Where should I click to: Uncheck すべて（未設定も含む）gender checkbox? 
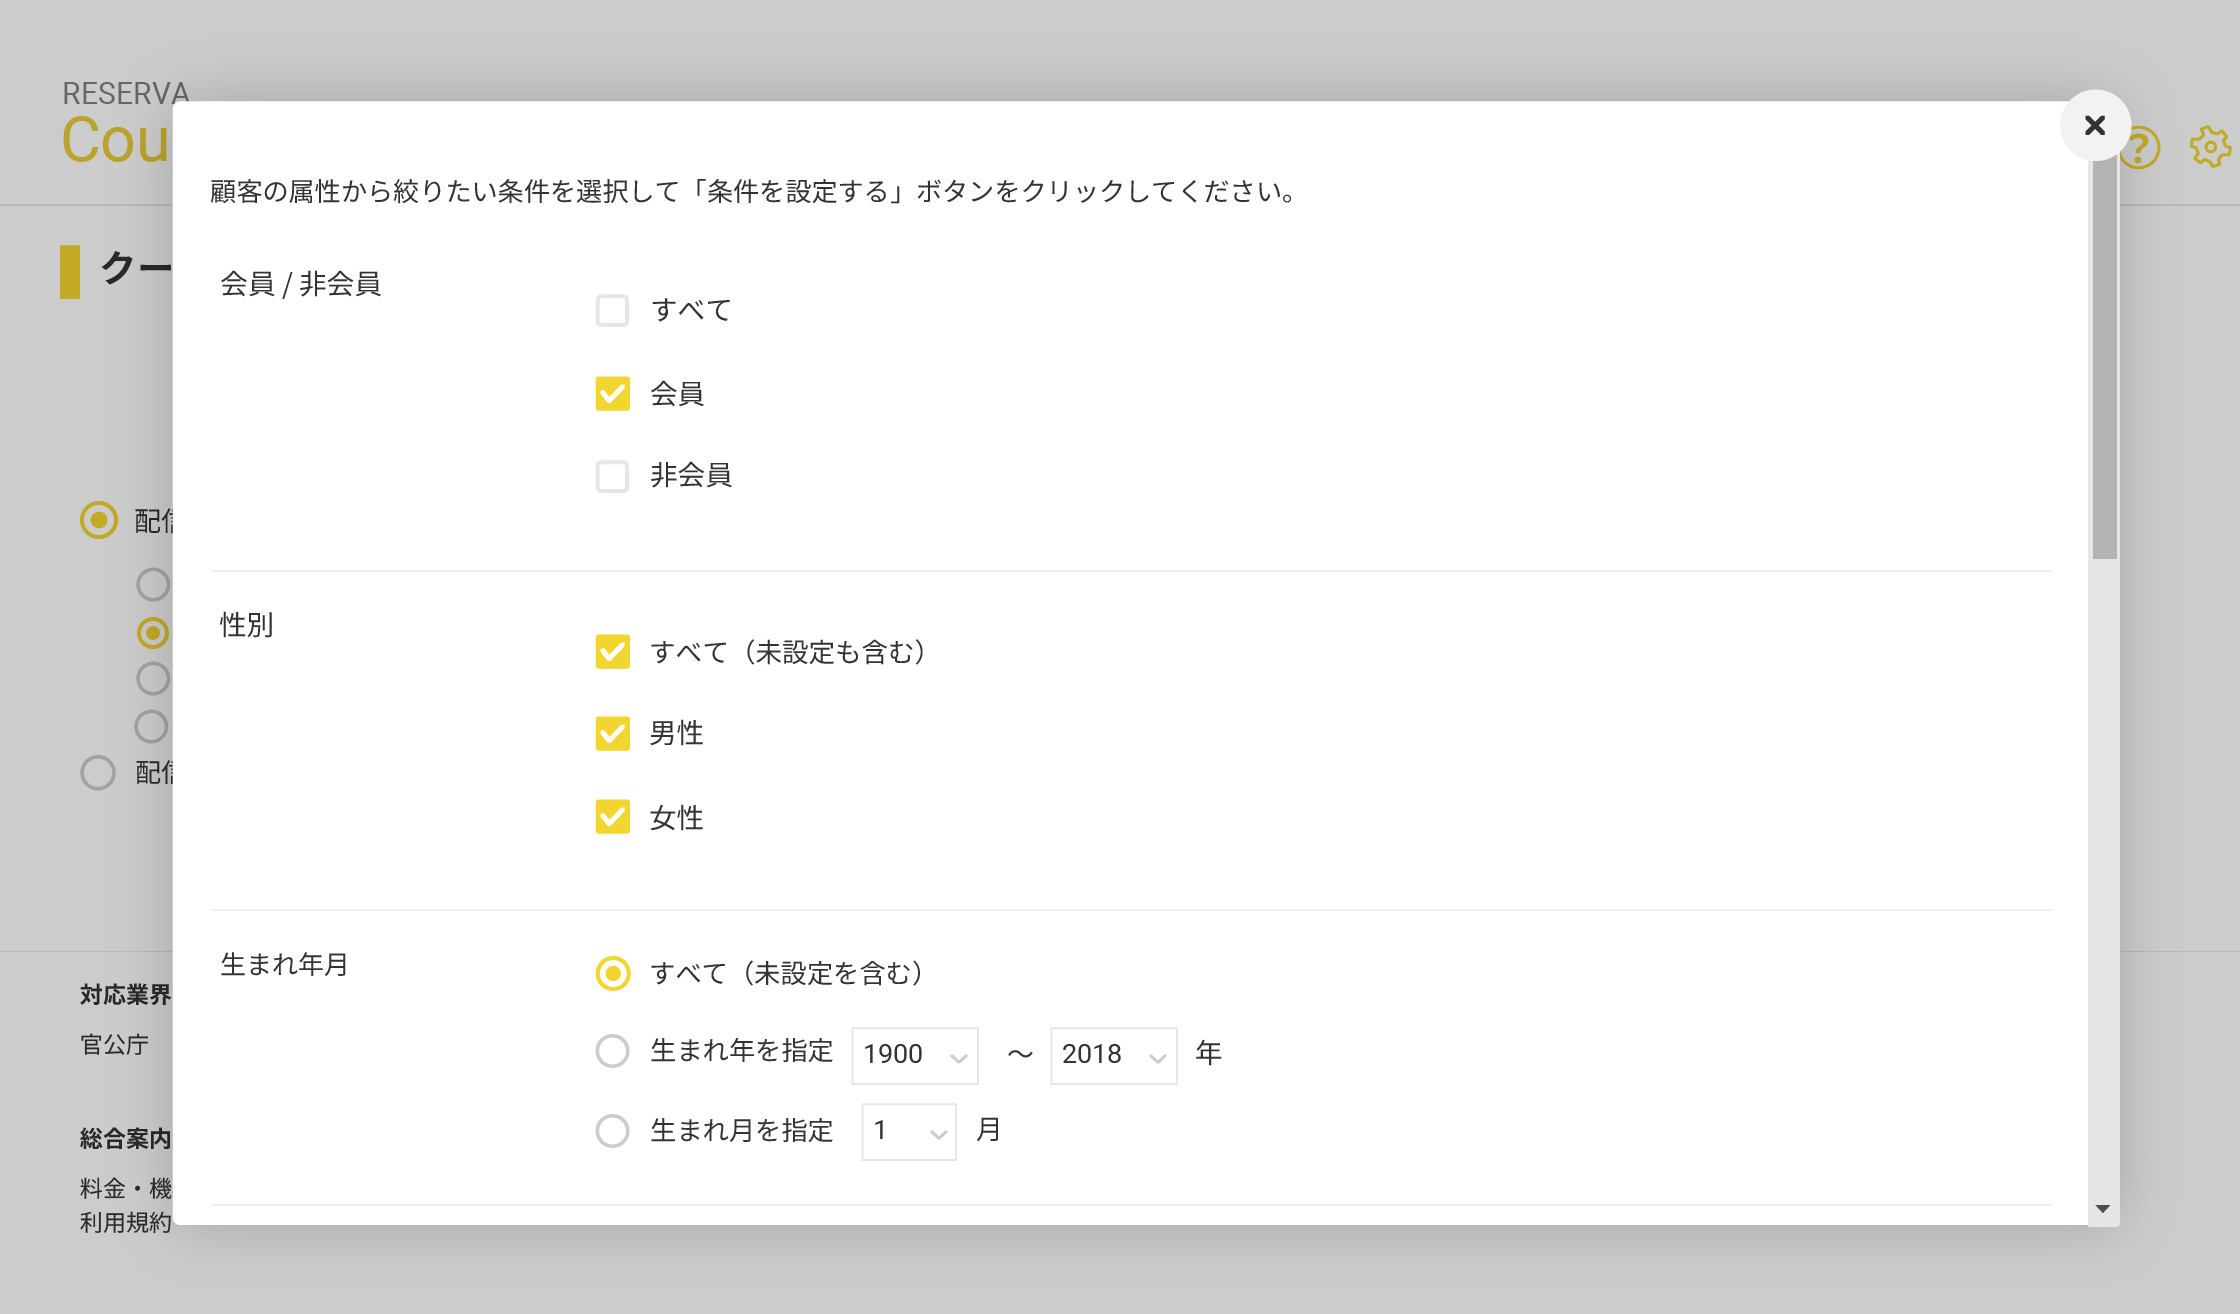click(612, 652)
